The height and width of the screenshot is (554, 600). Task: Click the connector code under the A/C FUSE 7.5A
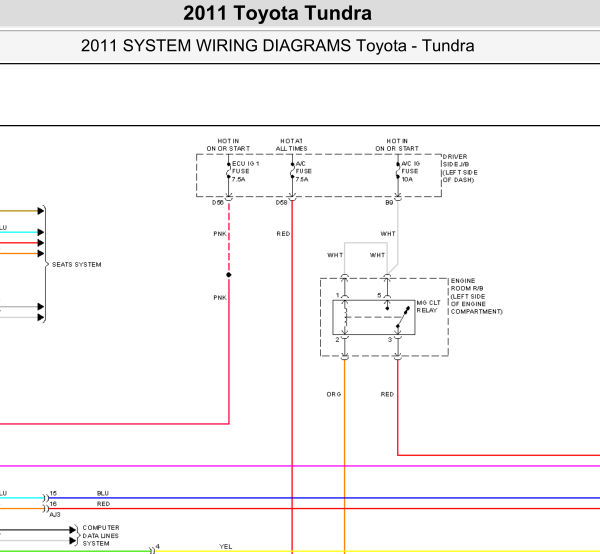[x=281, y=203]
